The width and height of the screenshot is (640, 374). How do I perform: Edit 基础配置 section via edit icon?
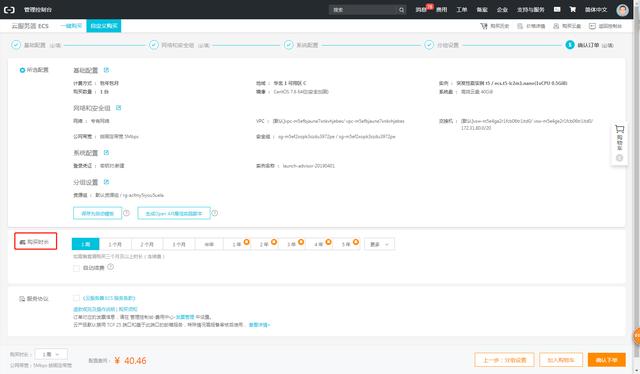click(106, 70)
